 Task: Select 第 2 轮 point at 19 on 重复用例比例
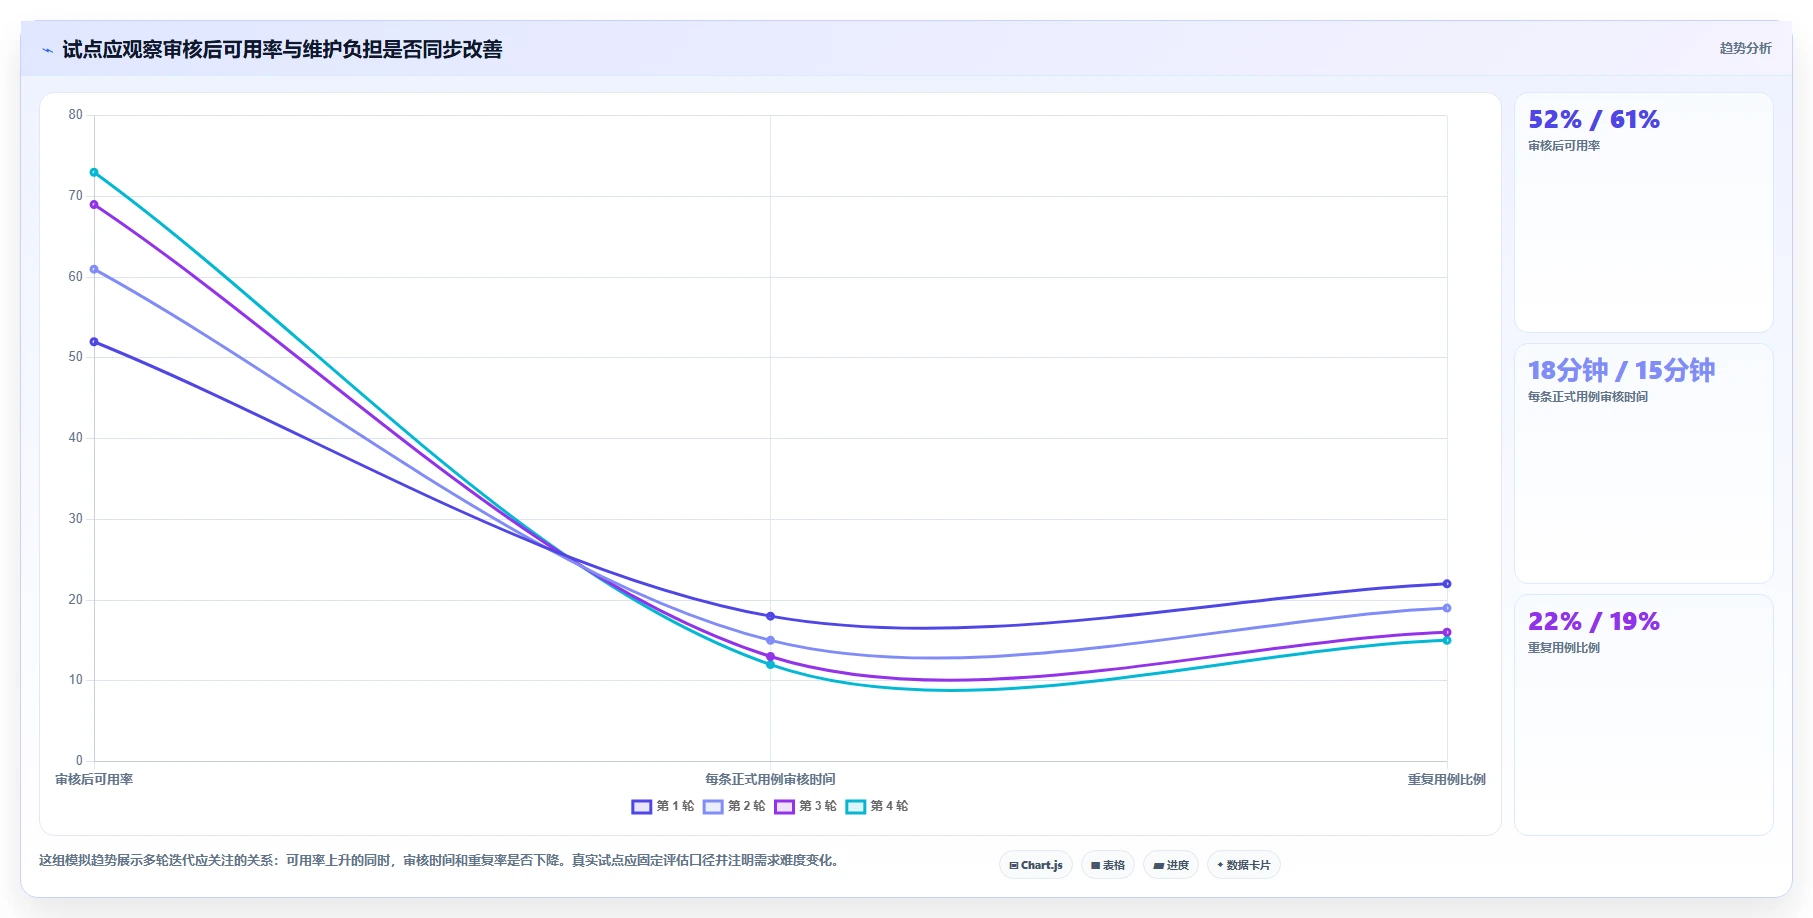click(1447, 608)
